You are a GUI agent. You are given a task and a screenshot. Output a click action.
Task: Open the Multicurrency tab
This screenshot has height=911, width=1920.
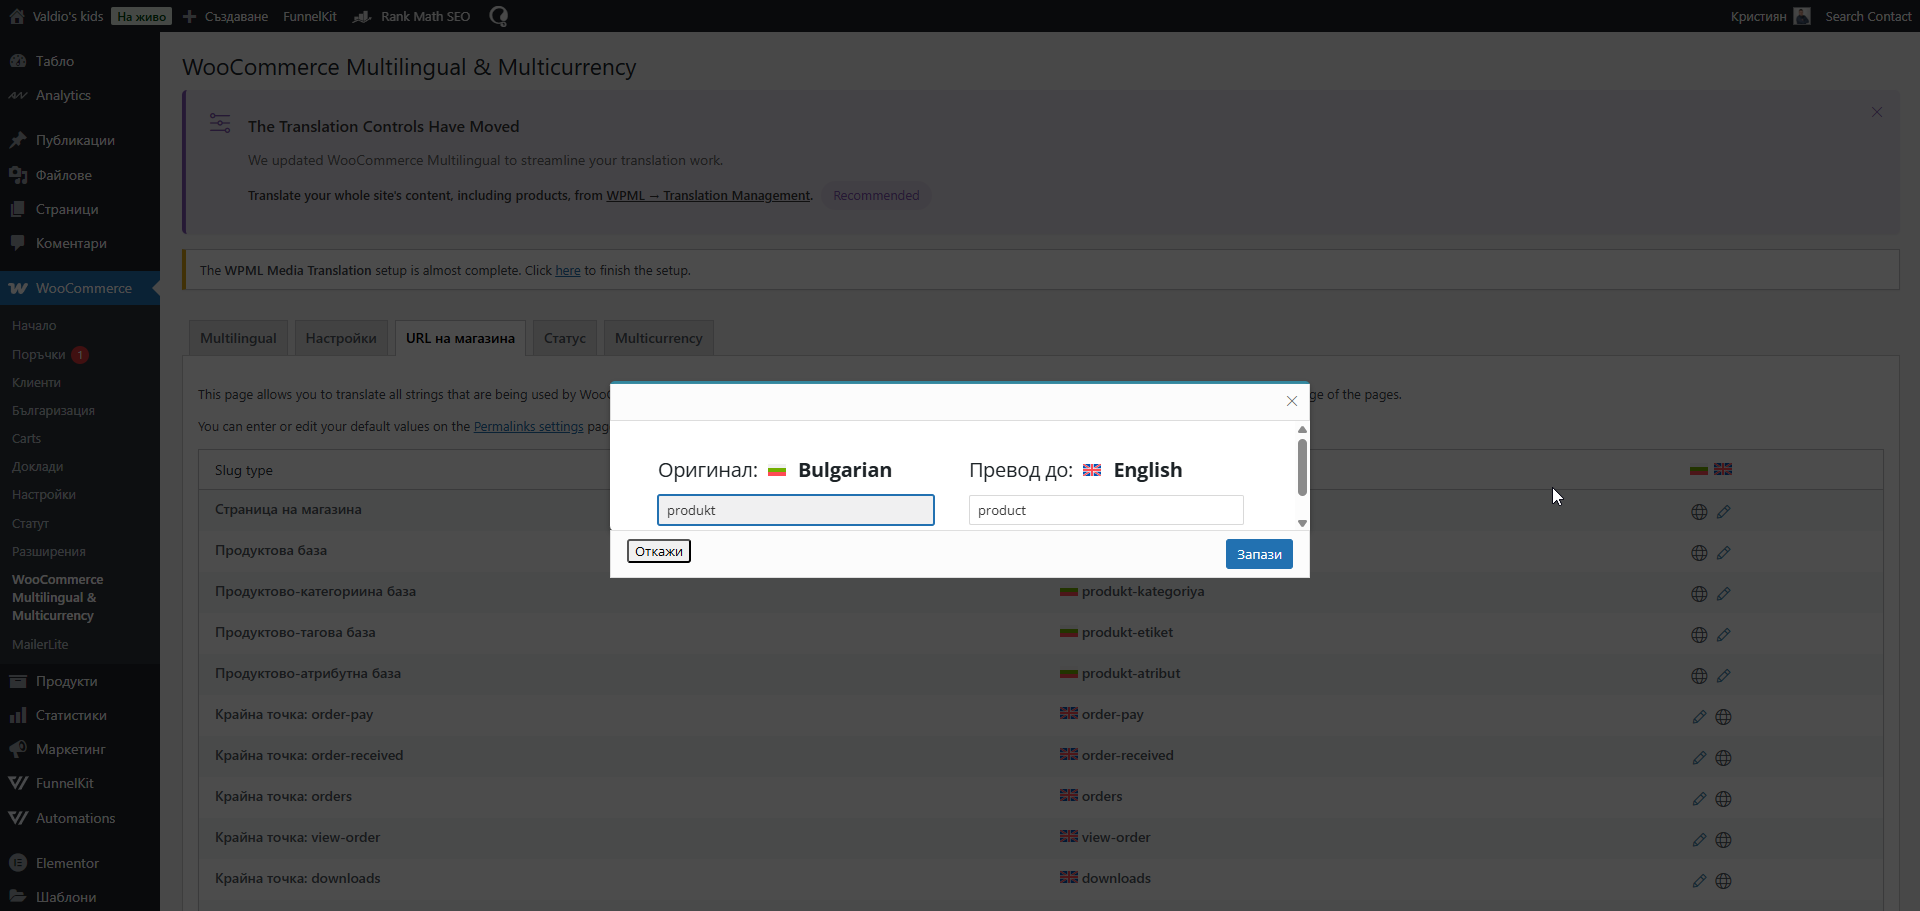point(659,338)
